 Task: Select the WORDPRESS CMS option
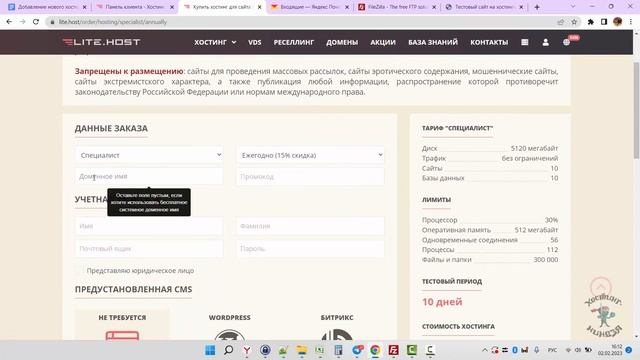[x=229, y=324]
